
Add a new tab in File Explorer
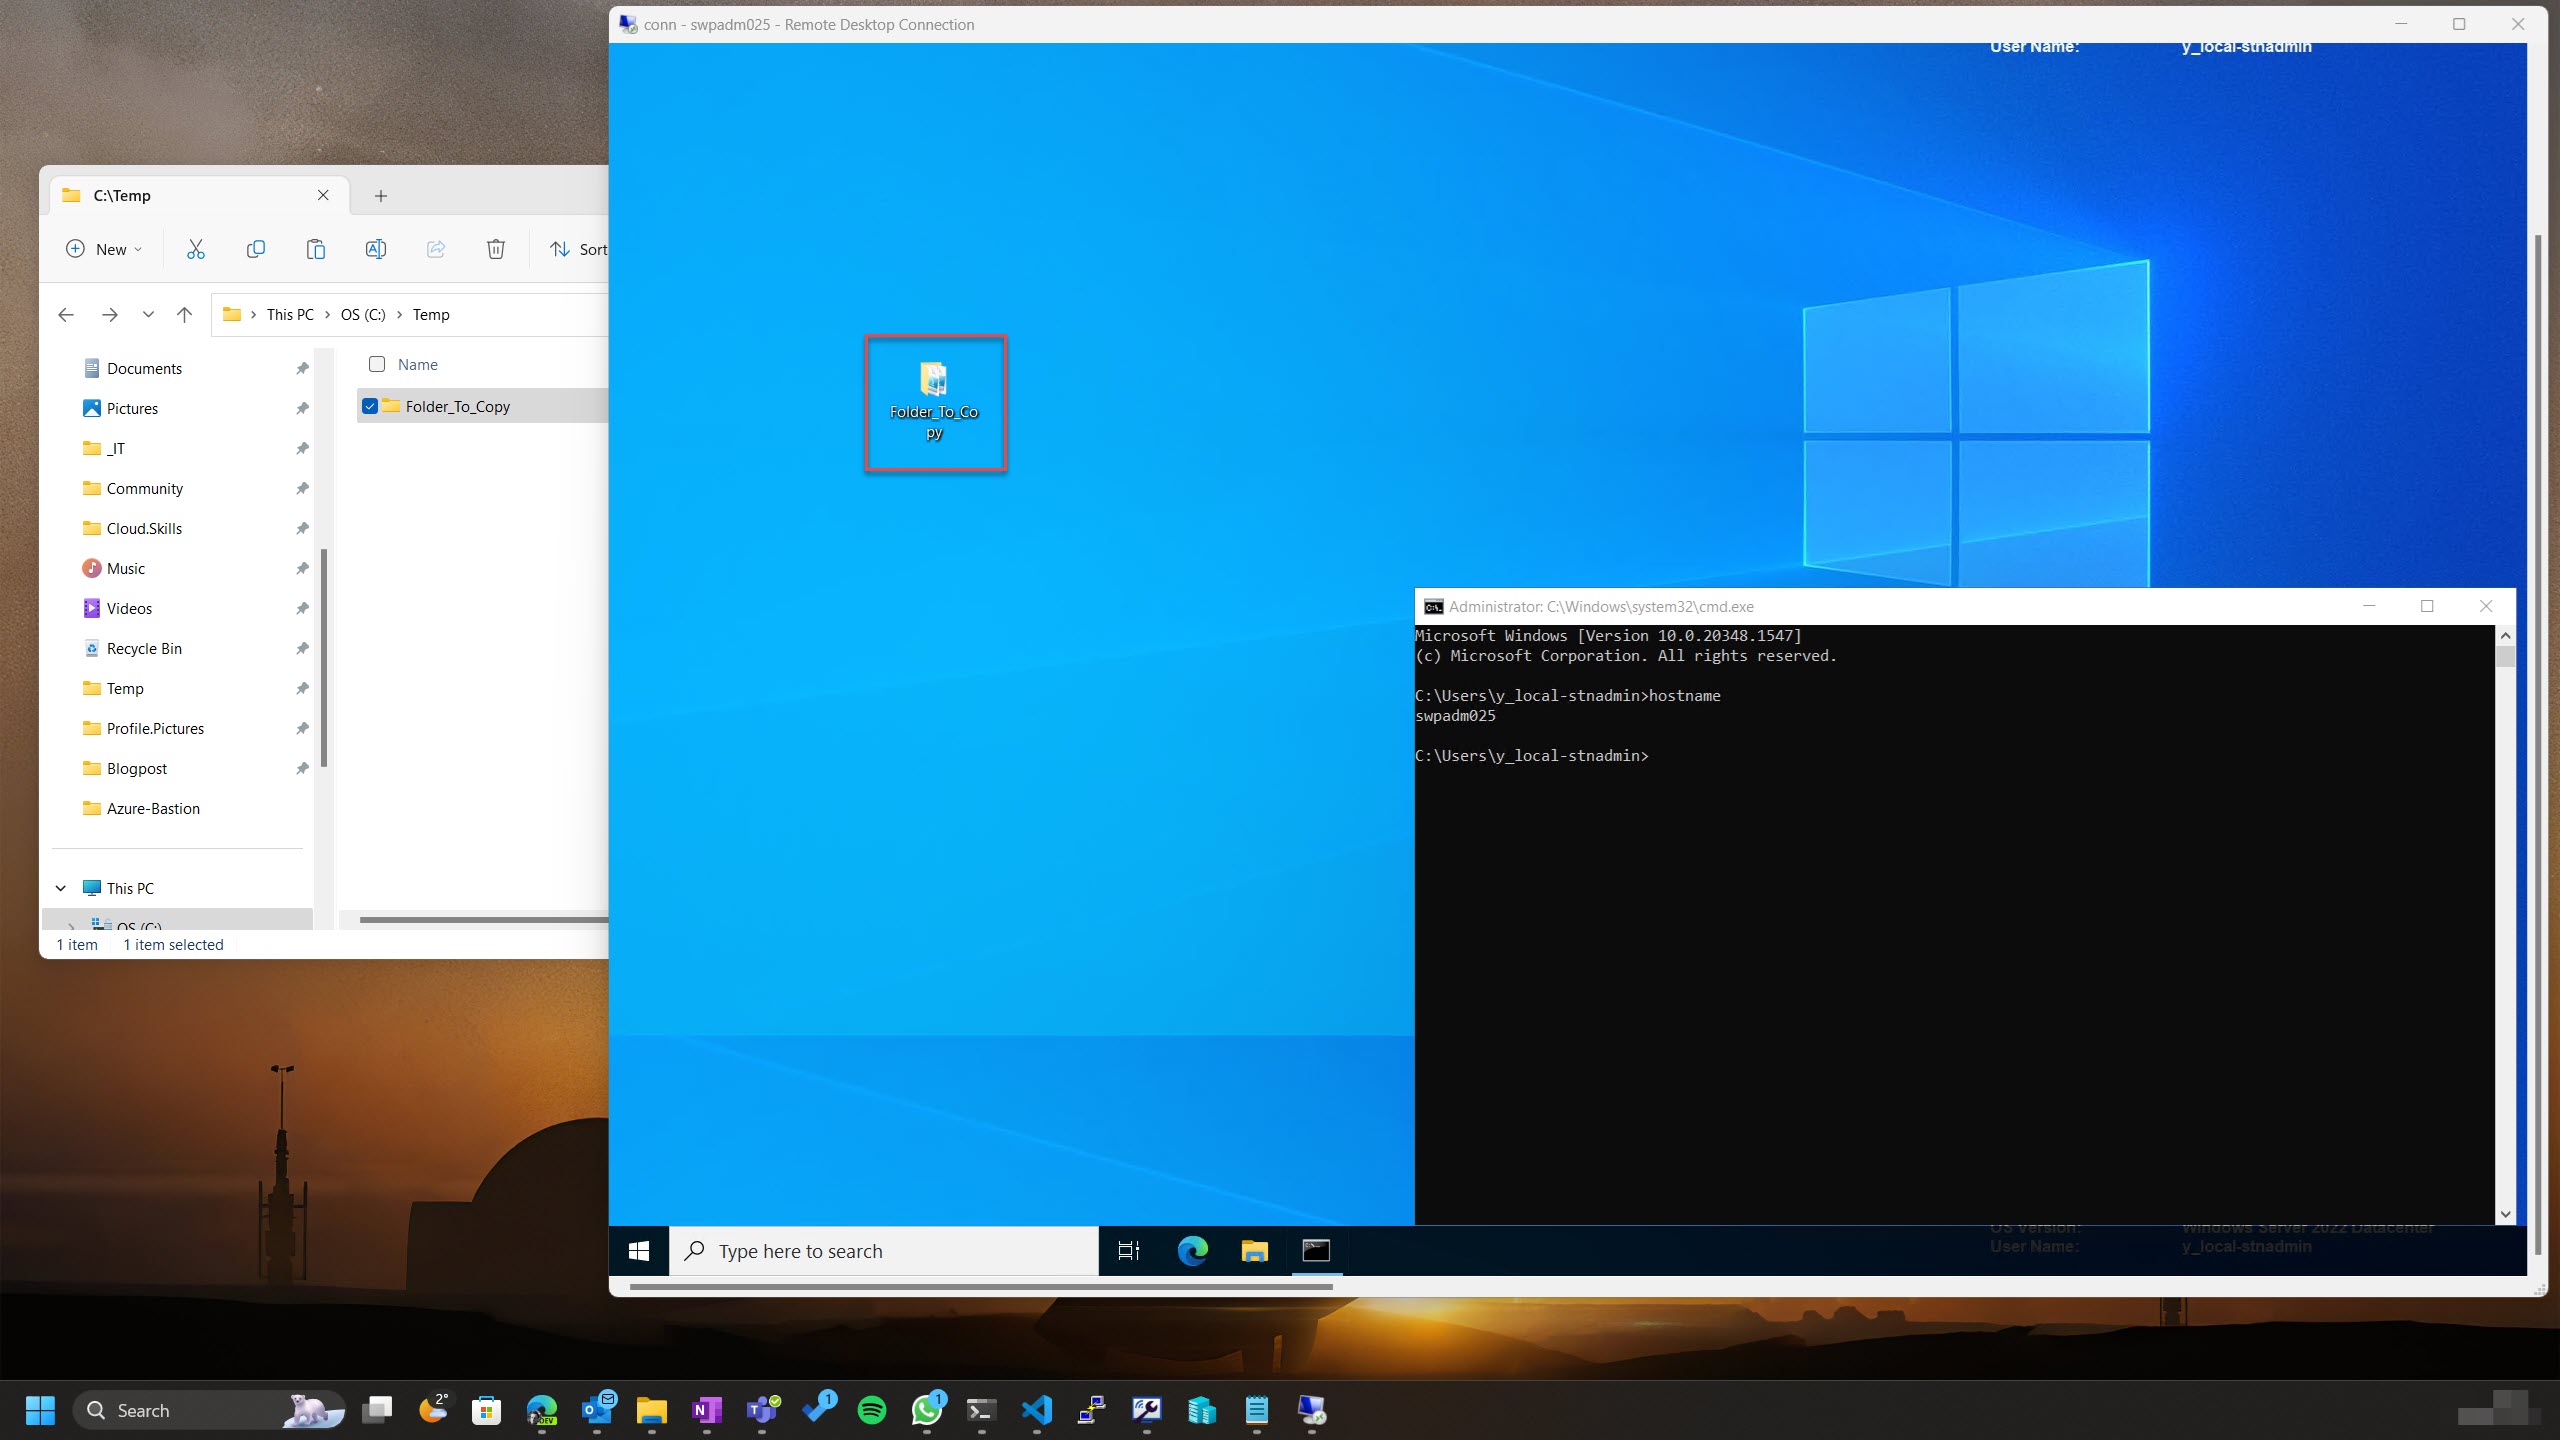(x=380, y=196)
